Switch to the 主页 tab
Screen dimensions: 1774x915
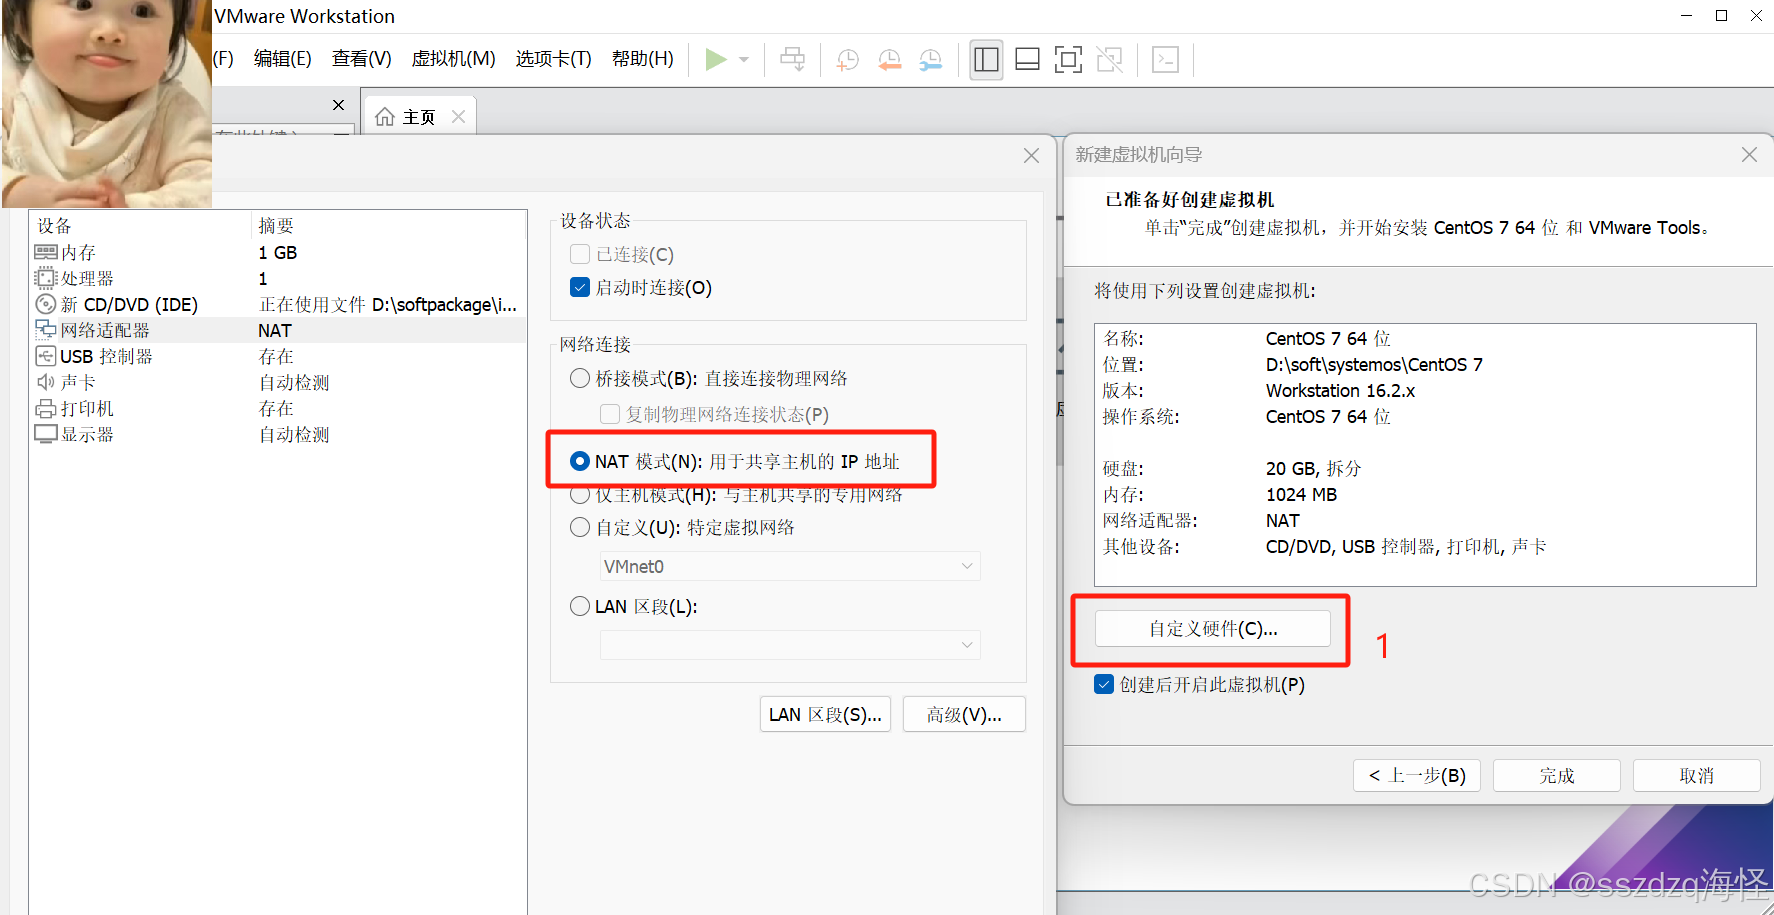420,117
